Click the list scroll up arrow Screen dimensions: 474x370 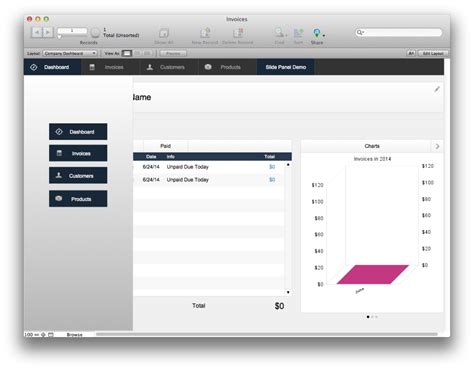(288, 165)
